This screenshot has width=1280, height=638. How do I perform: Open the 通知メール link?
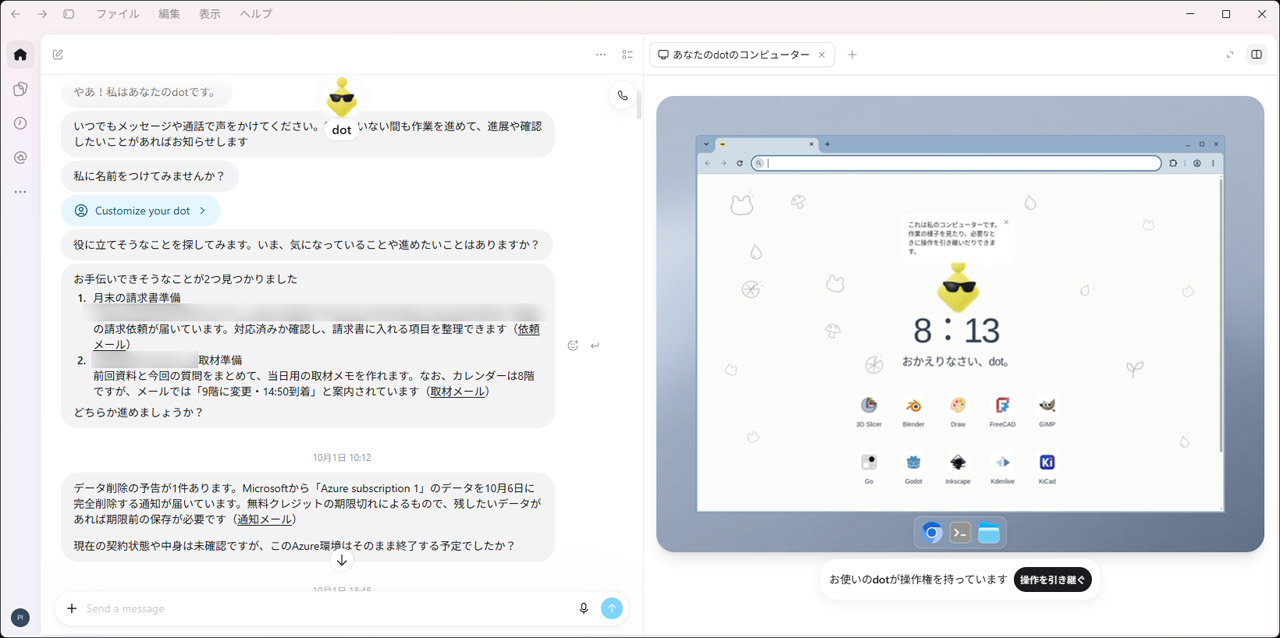(x=264, y=520)
